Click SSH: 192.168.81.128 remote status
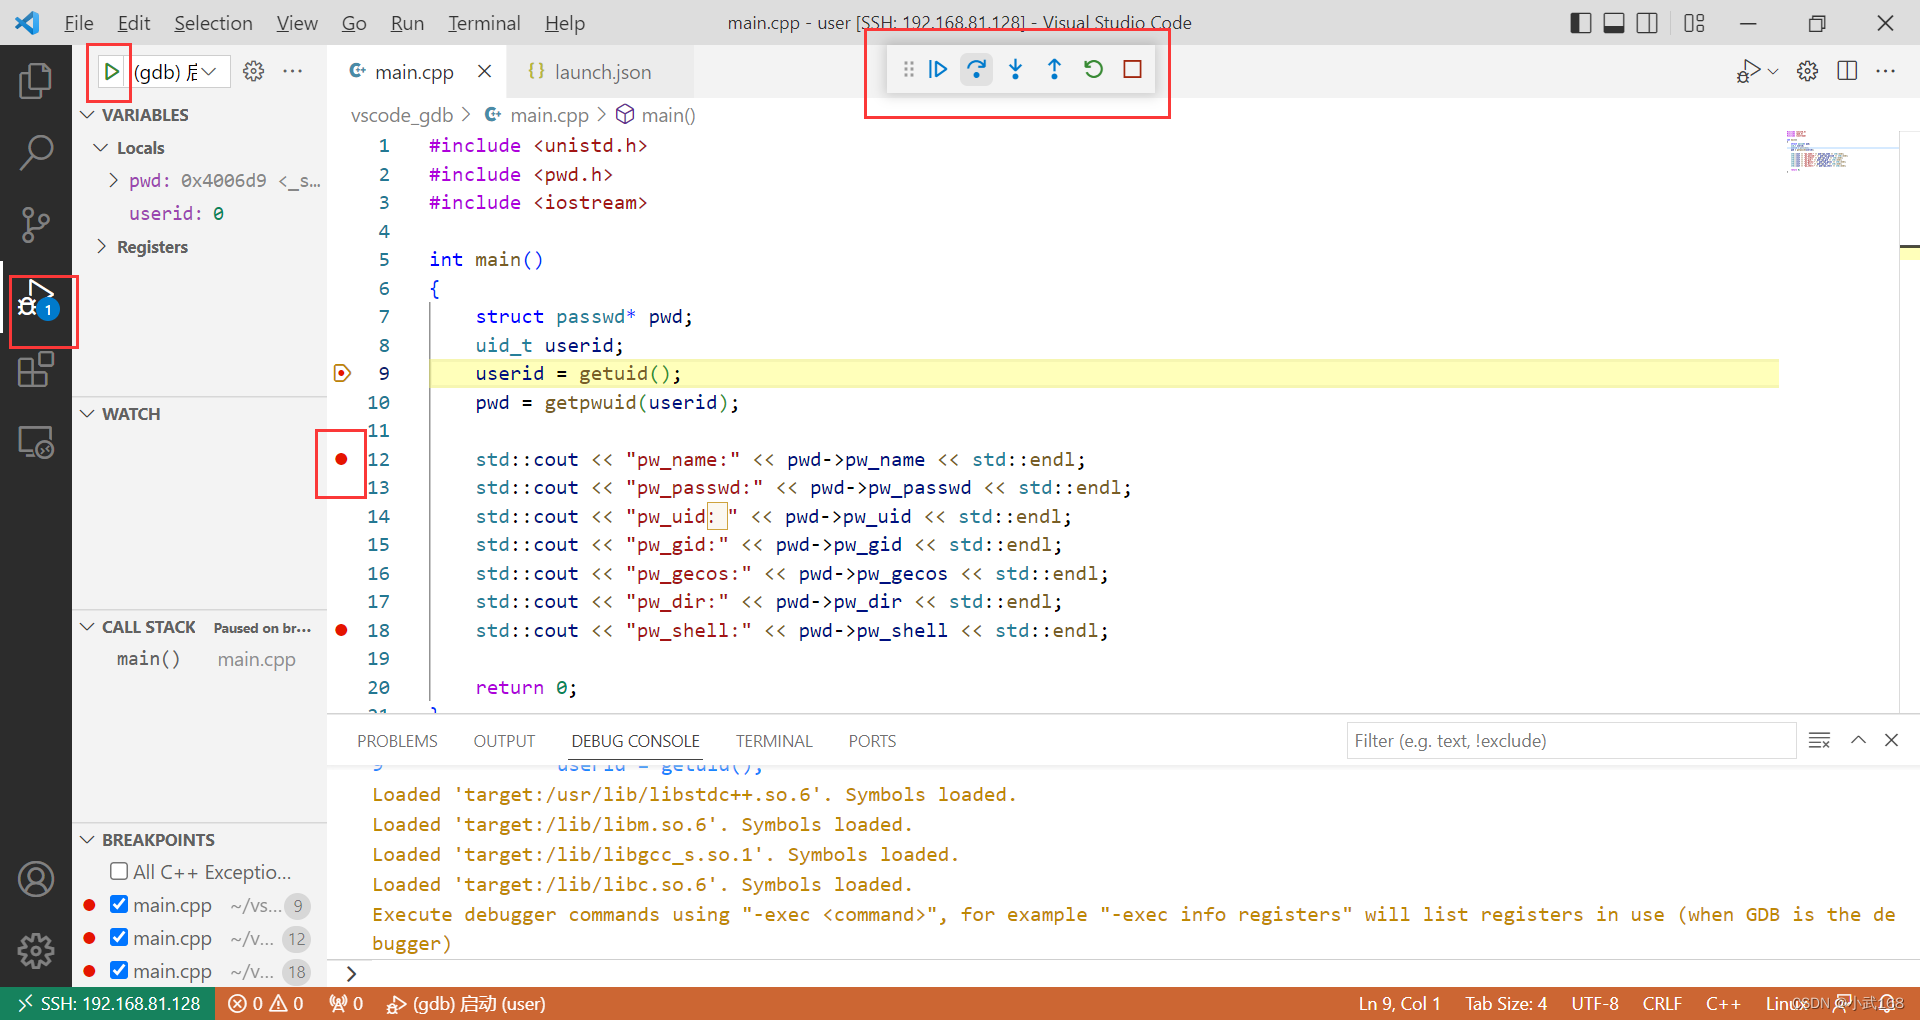Screen dimensions: 1920x1020 pos(109,1003)
